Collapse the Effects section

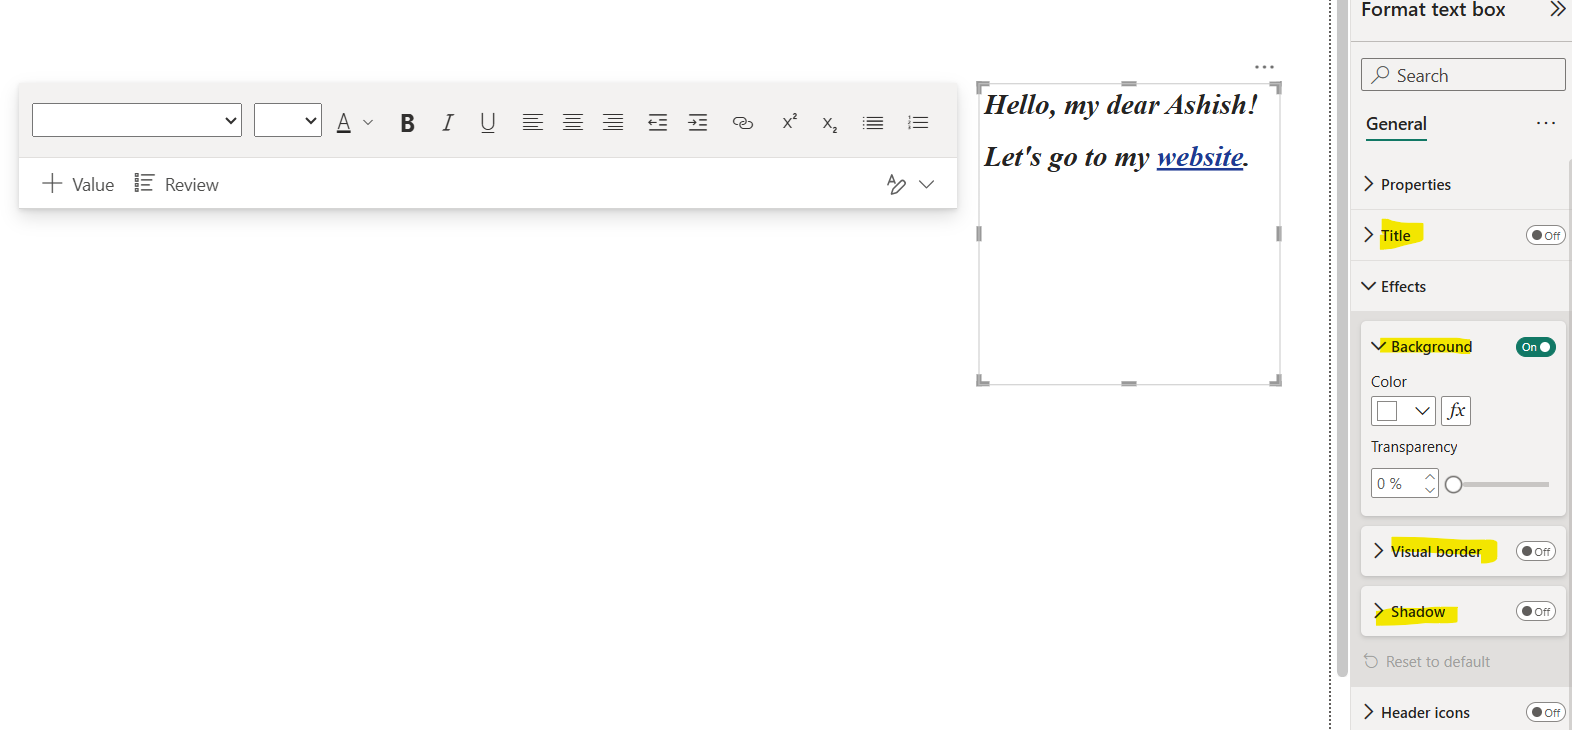(1403, 287)
